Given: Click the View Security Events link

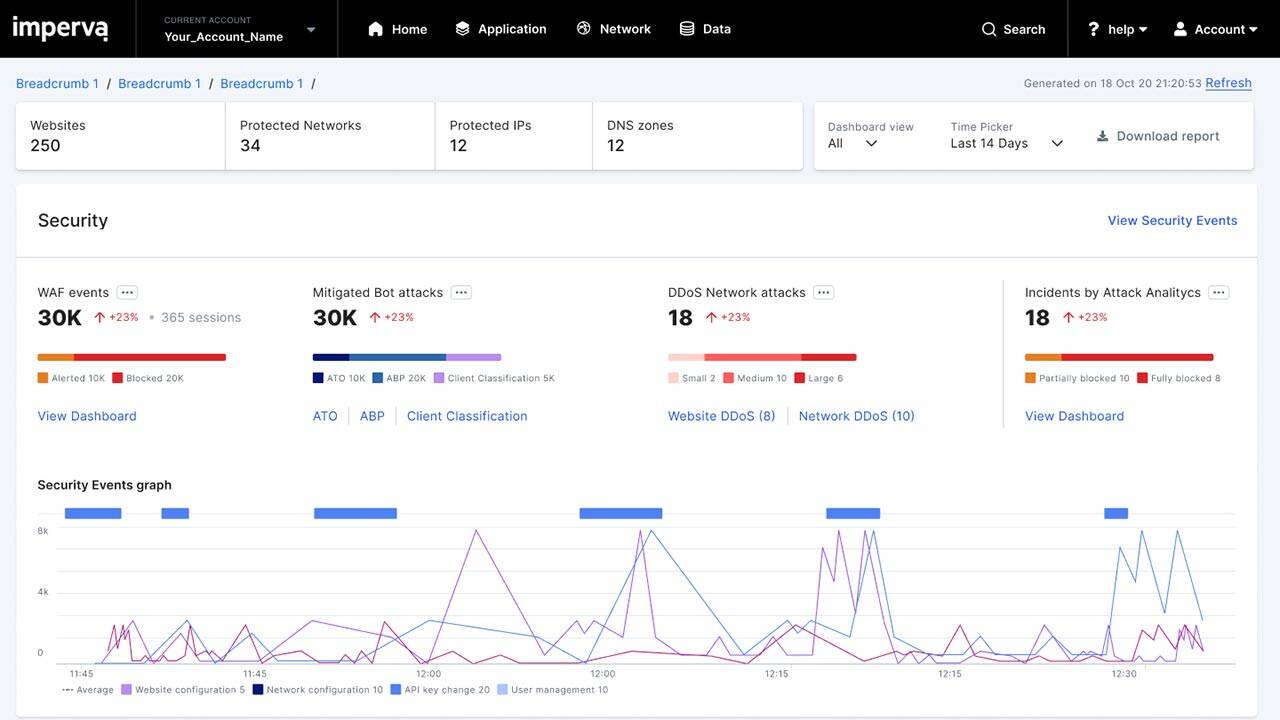Looking at the screenshot, I should (x=1172, y=220).
